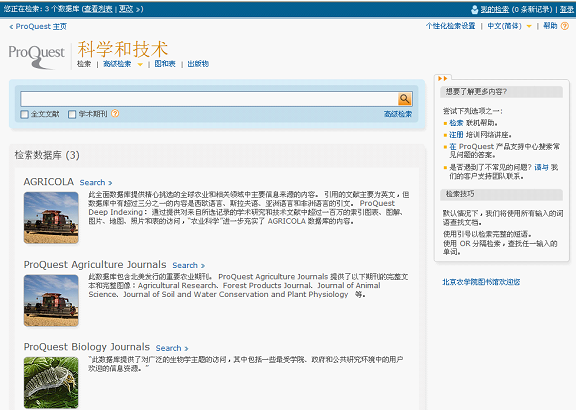The image size is (577, 410).
Task: Click 在 ProQuest 产品支持中心 link
Action: click(453, 146)
